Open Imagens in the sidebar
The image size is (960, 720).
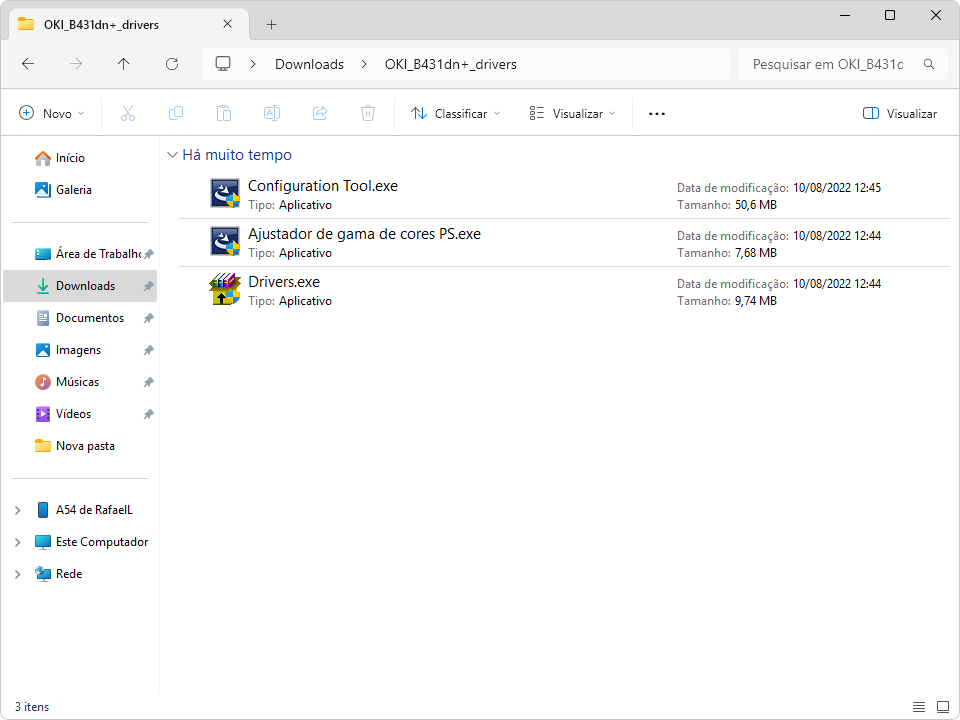(78, 350)
